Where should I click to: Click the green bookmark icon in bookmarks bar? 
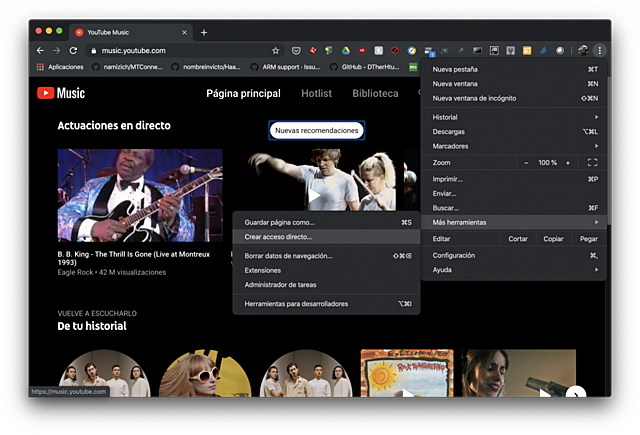point(413,67)
